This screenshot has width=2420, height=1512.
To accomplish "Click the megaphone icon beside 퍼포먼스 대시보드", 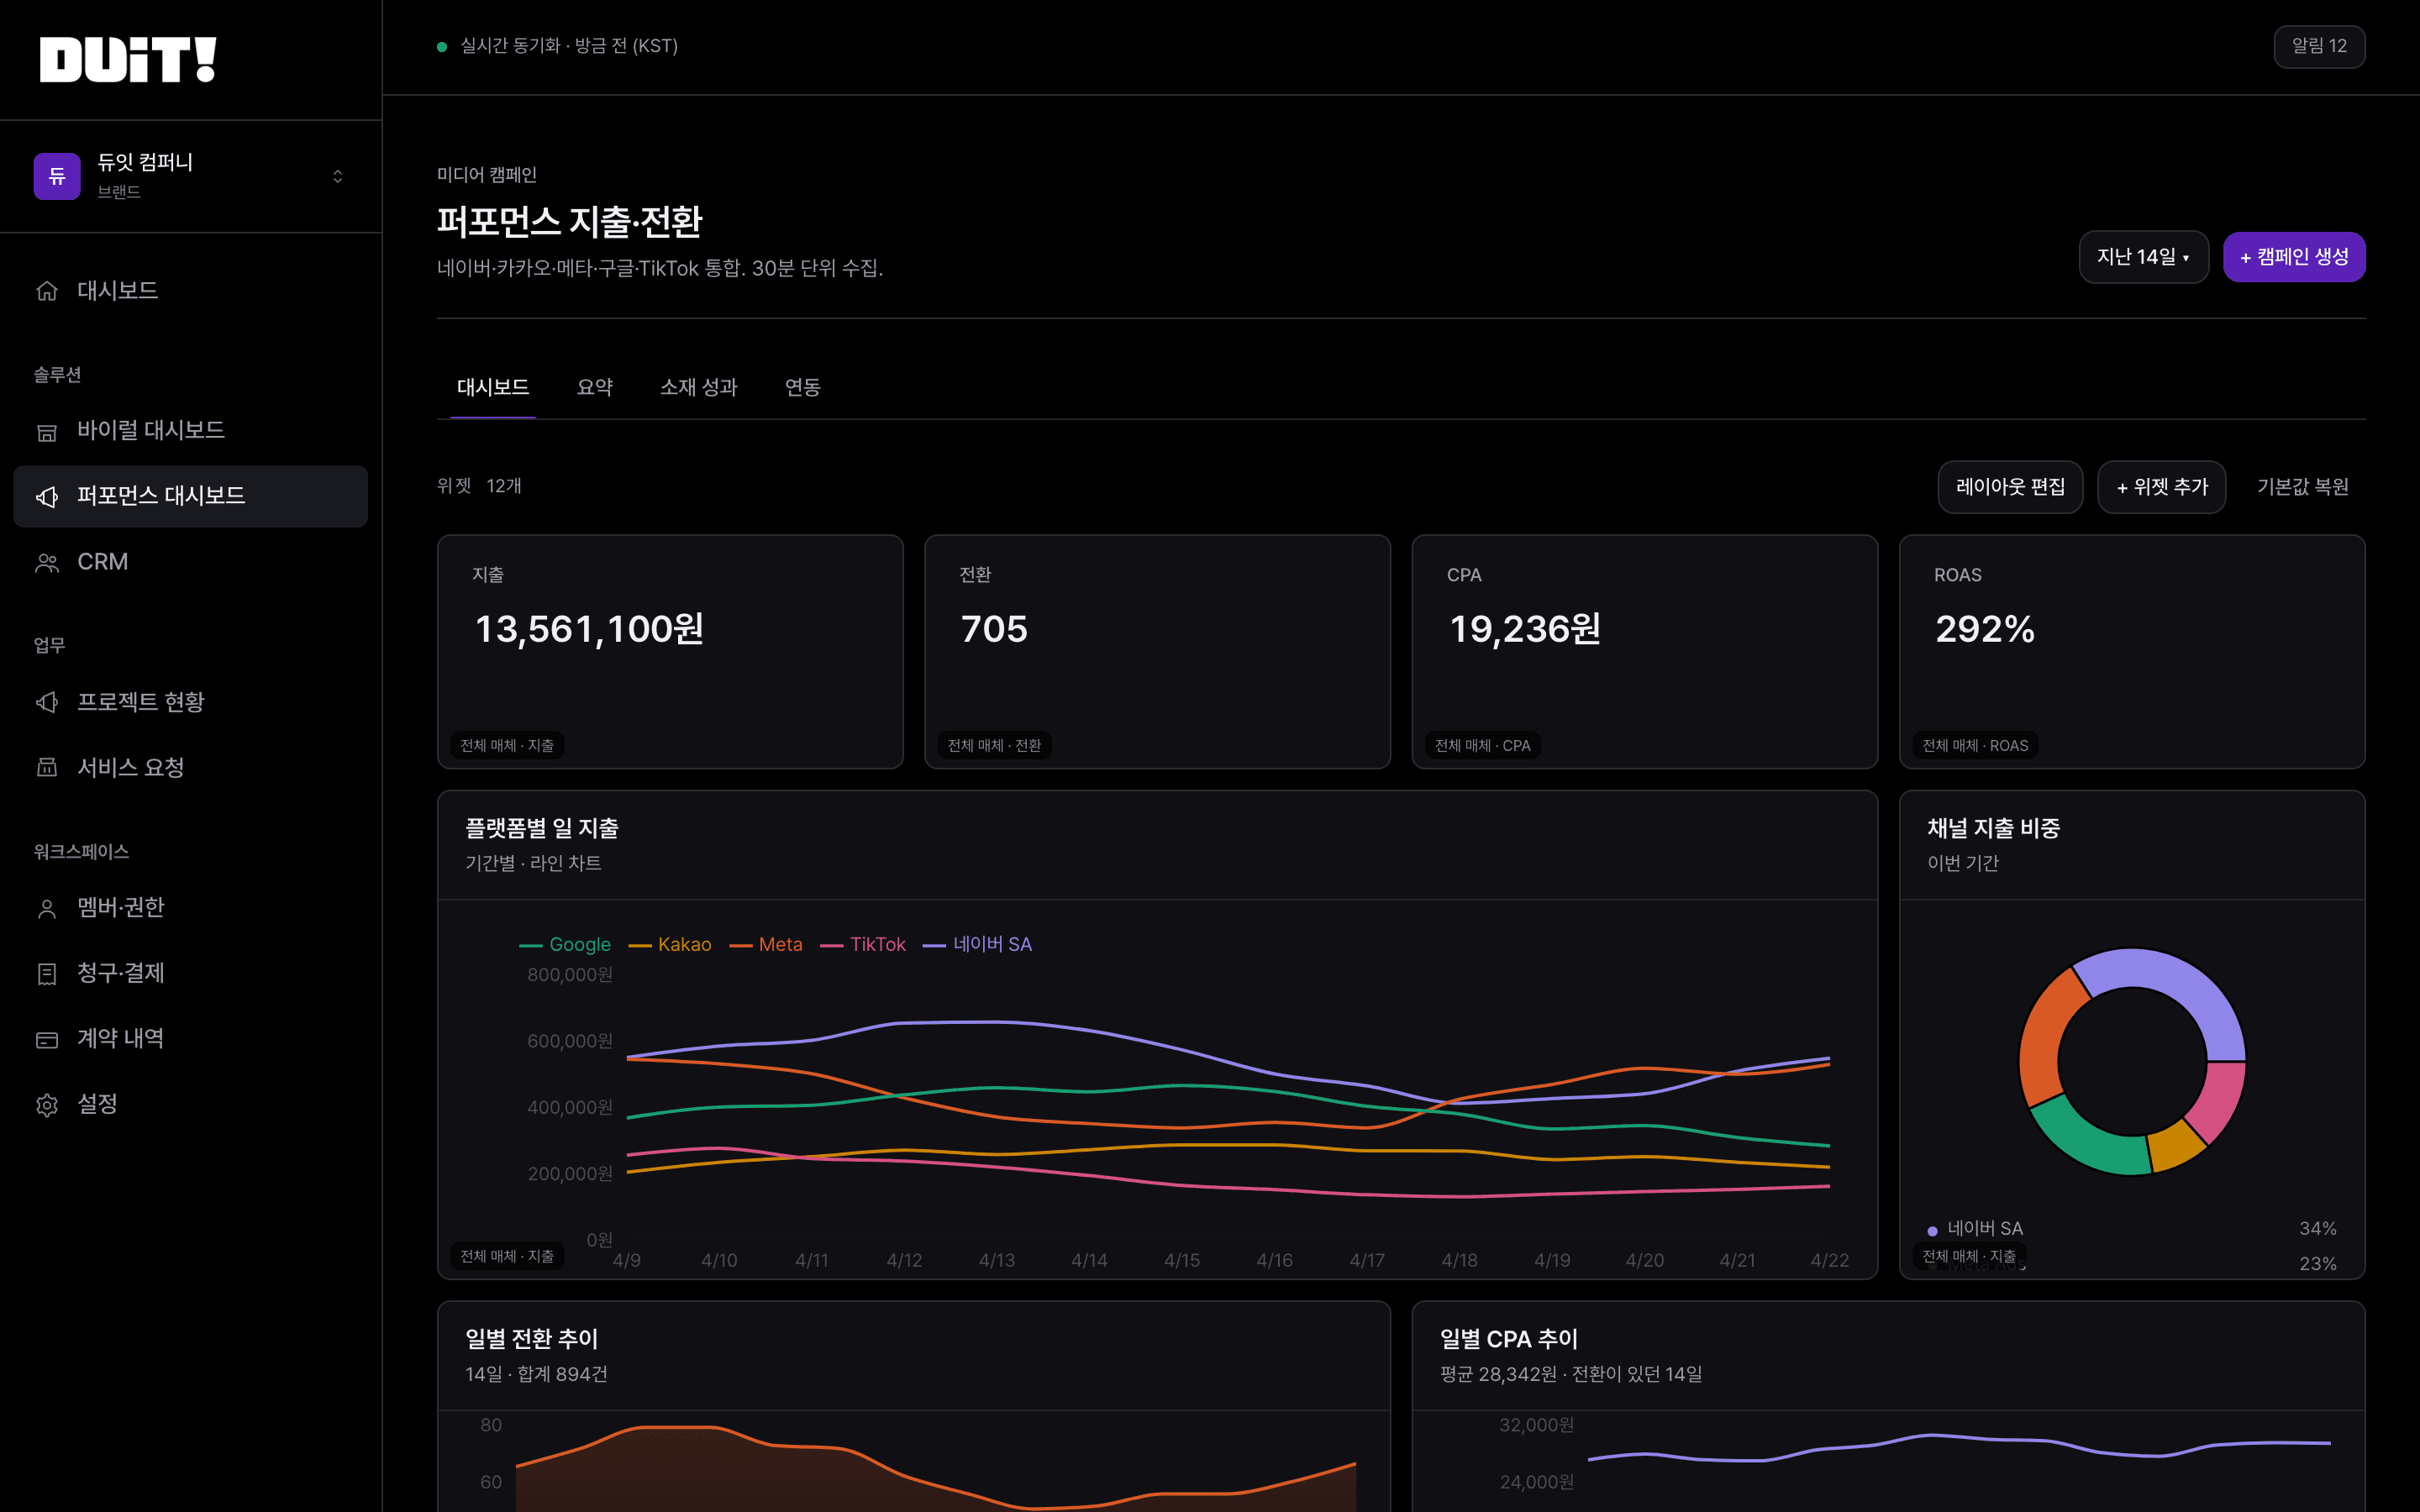I will (47, 496).
